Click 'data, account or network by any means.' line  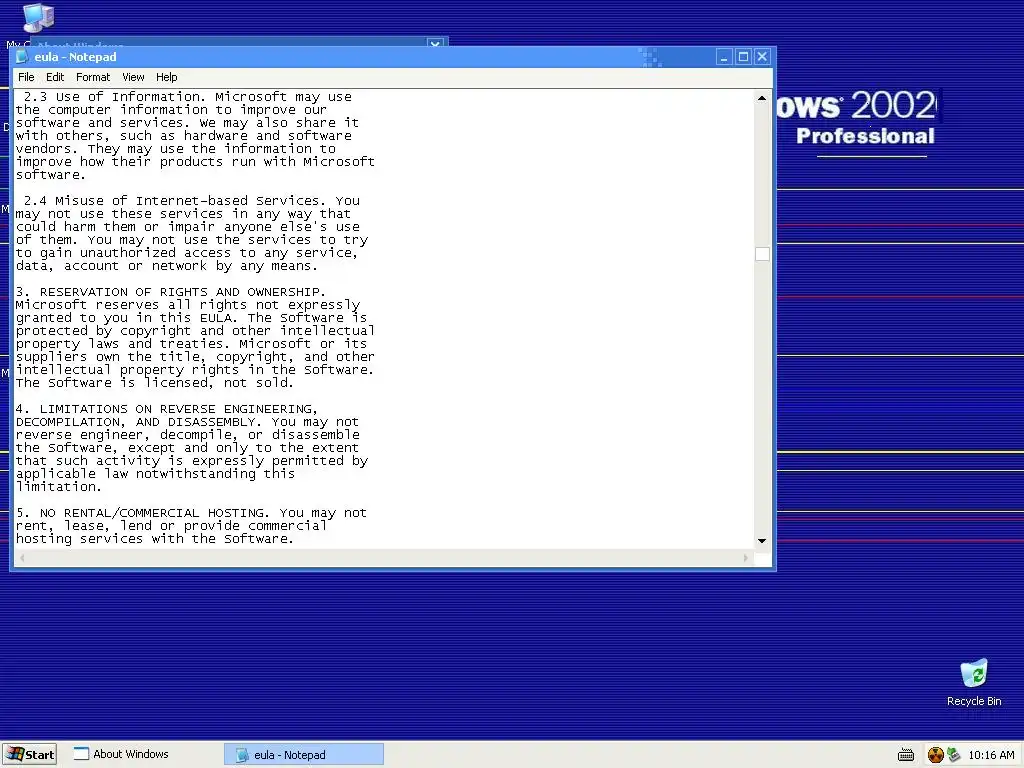point(167,266)
